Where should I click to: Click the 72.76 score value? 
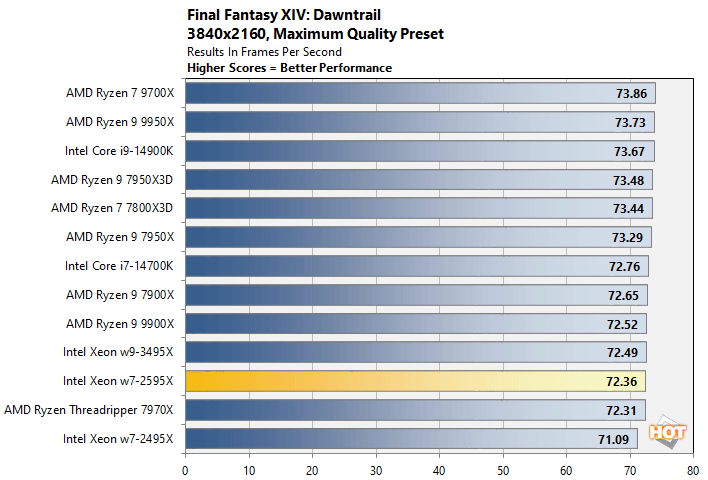[x=624, y=267]
